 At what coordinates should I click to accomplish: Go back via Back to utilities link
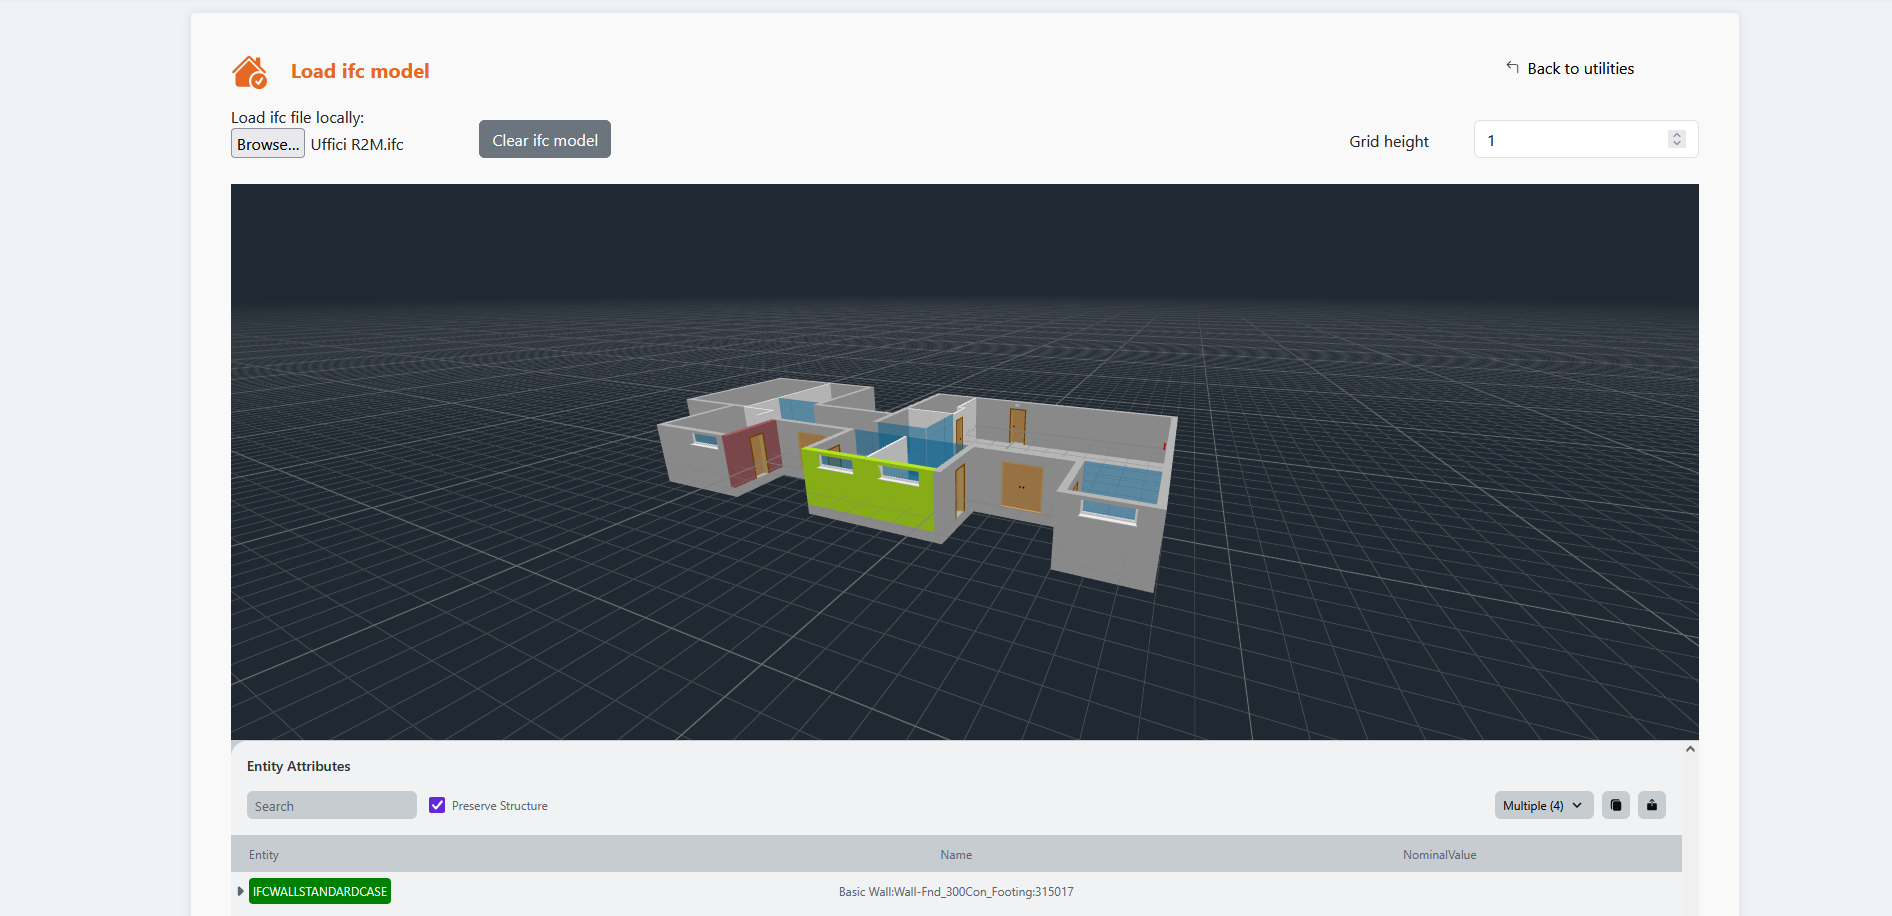[x=1580, y=68]
